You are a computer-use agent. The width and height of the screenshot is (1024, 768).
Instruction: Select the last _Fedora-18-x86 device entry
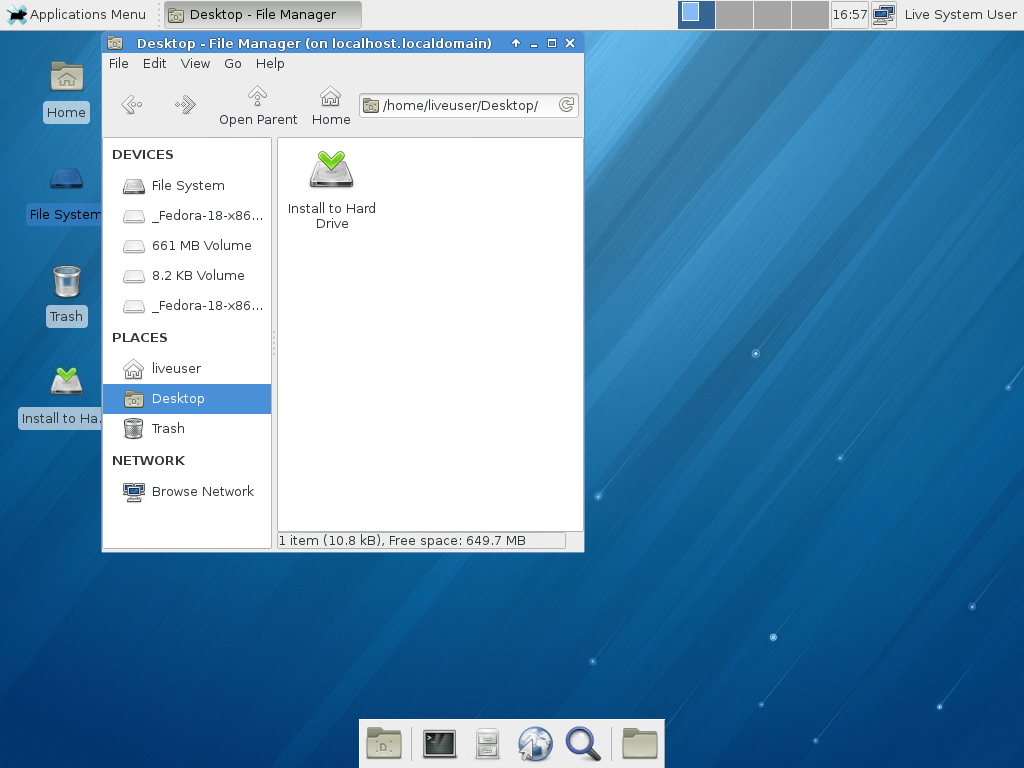coord(187,306)
